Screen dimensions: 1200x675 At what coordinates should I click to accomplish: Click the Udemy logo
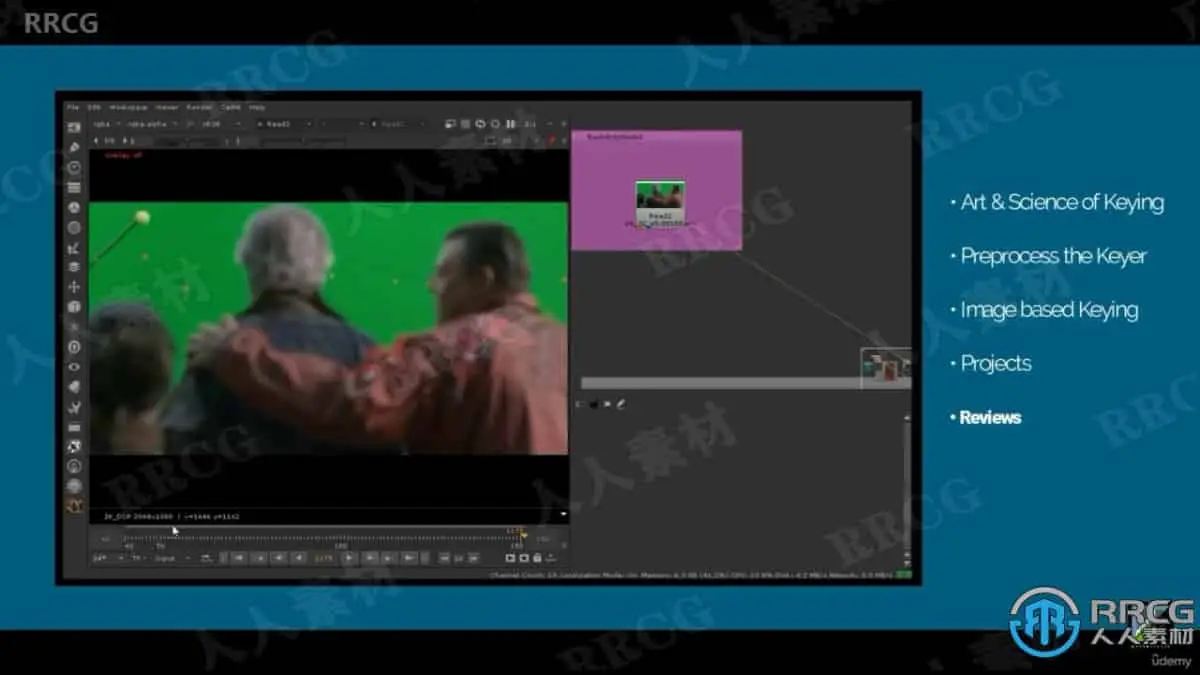coord(1172,660)
